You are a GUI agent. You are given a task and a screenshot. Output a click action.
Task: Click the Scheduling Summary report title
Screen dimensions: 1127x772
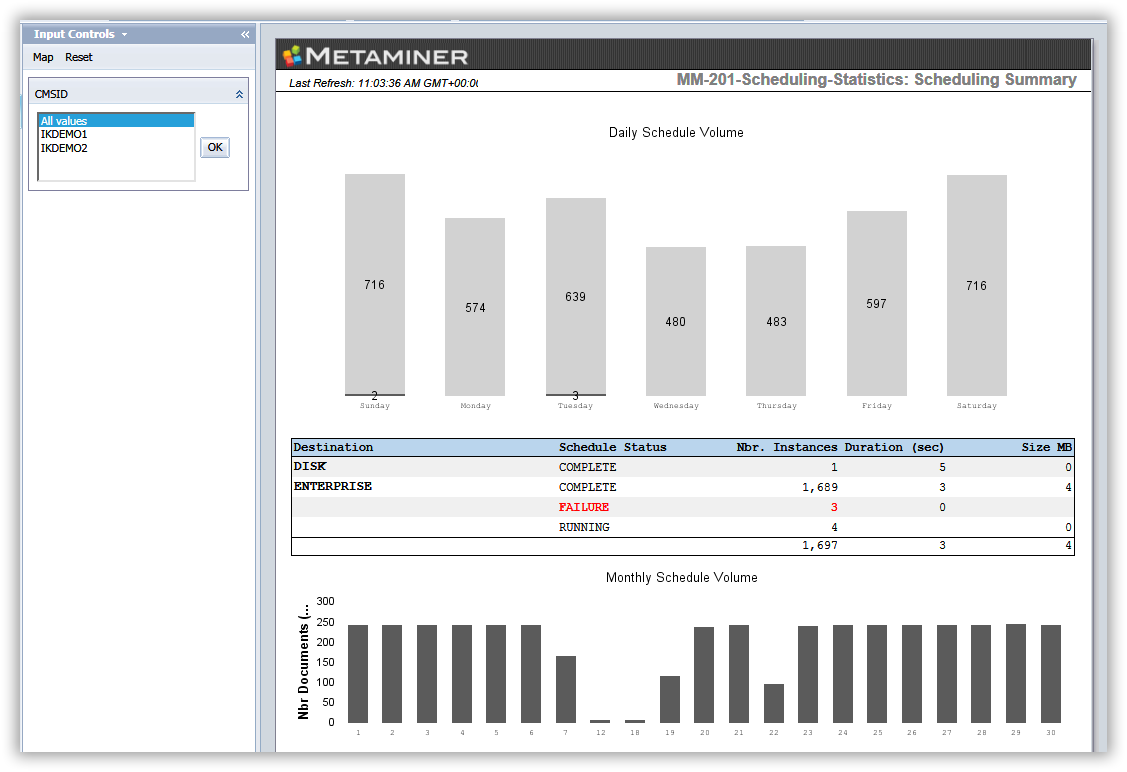coord(876,80)
